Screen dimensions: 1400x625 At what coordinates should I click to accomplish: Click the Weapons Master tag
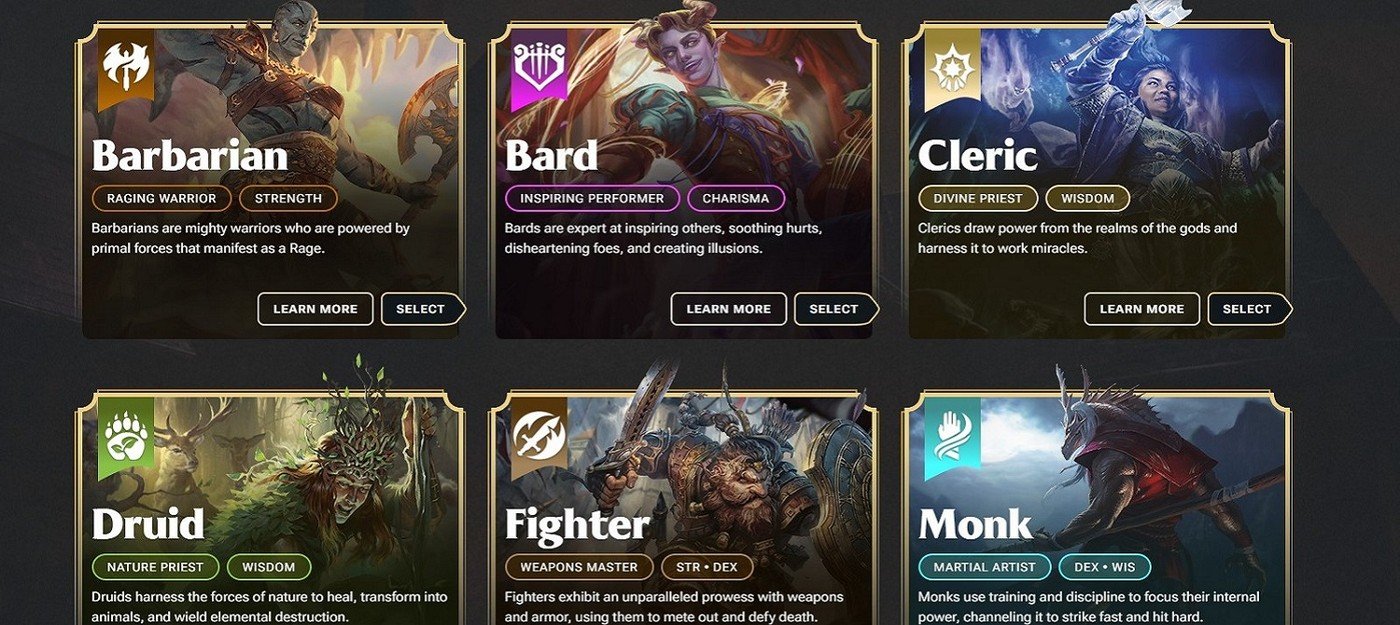tap(579, 567)
